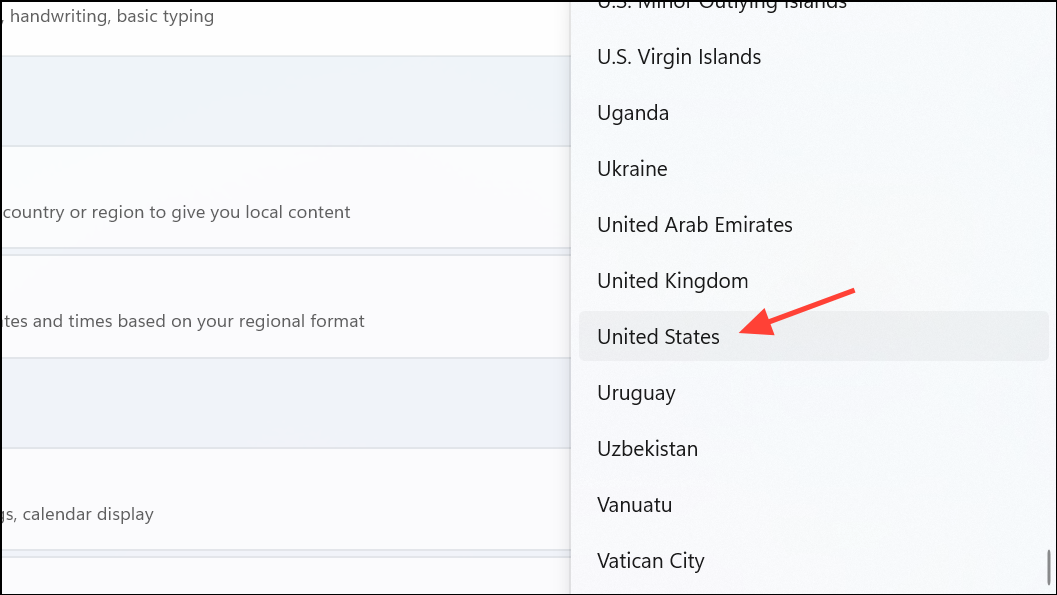
Task: Click the empty scrollbar track beside Uganda
Action: pos(1048,113)
